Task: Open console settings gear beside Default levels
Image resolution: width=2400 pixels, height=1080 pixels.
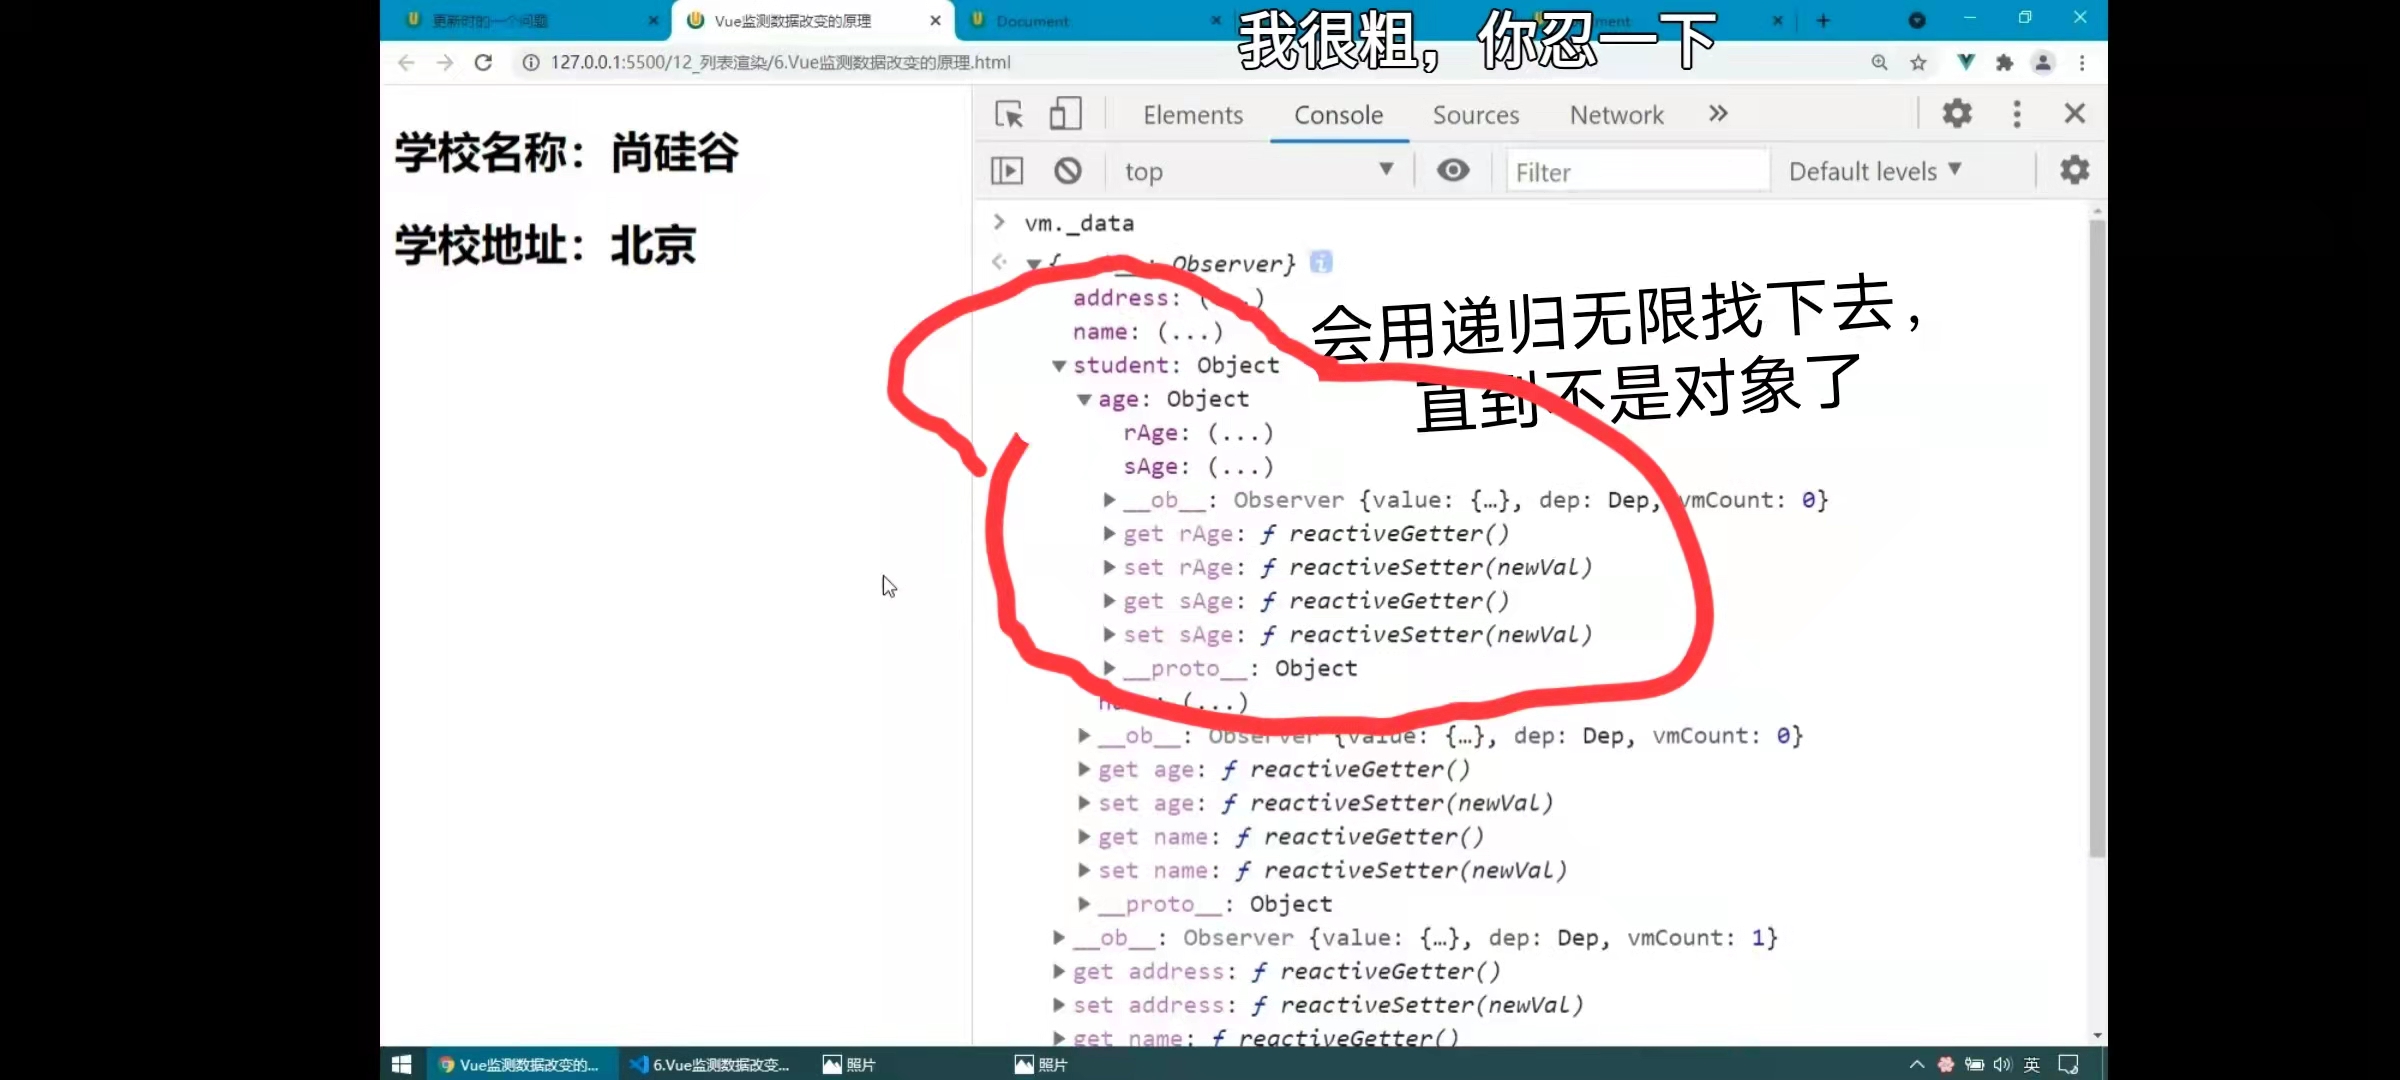Action: [x=2075, y=171]
